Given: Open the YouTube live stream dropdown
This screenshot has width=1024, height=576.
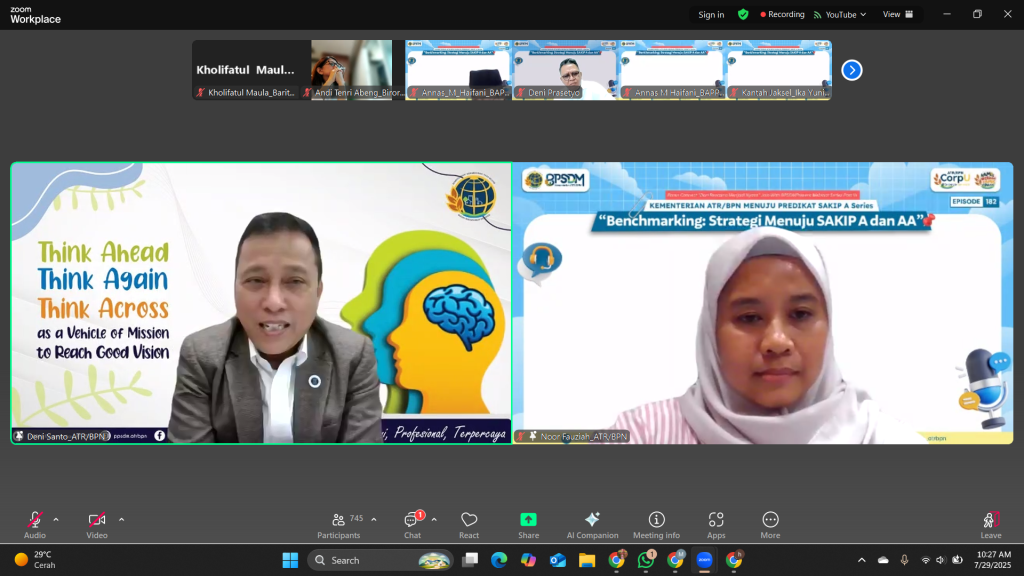Looking at the screenshot, I should (840, 15).
